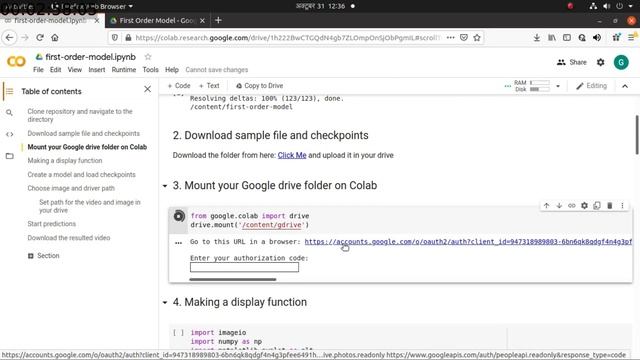640x360 pixels.
Task: Open the Insert menu
Action: click(x=97, y=70)
